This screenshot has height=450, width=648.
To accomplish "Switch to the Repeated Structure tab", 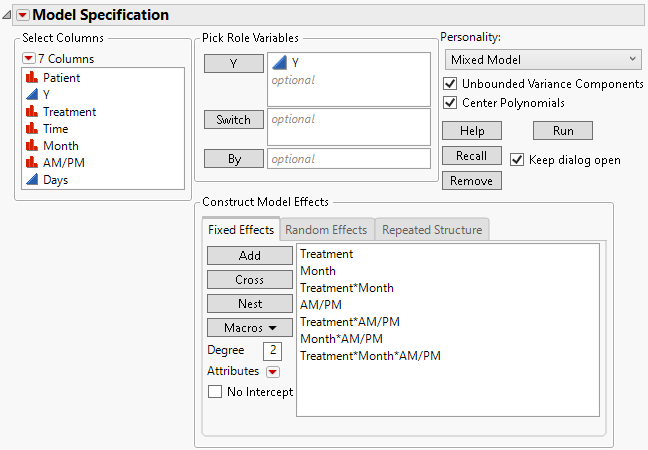I will (432, 230).
